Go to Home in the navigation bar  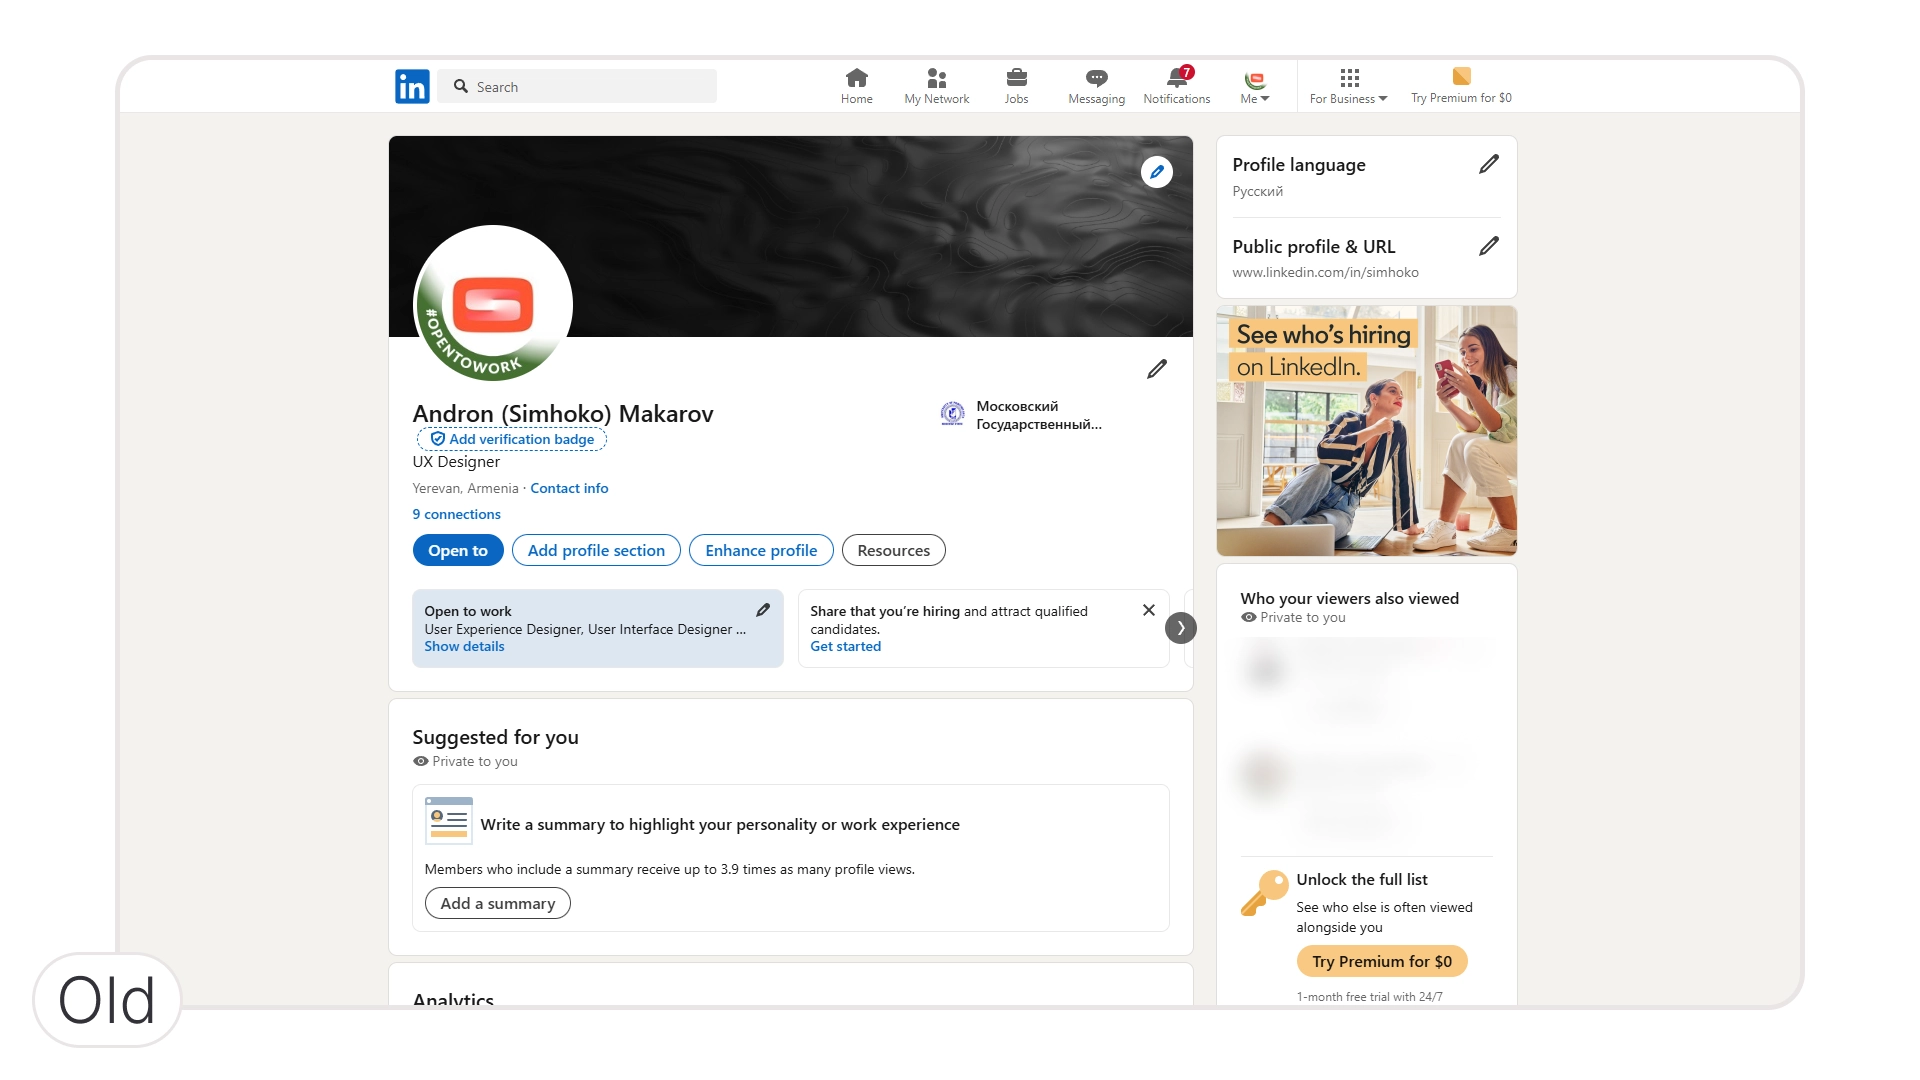856,86
